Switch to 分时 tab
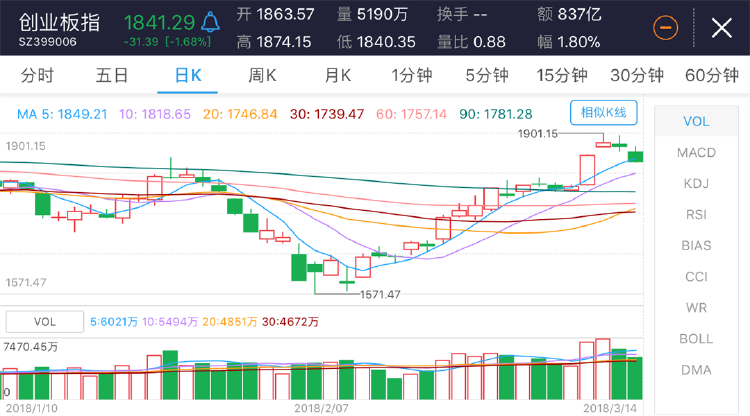This screenshot has width=750, height=416. [37, 76]
